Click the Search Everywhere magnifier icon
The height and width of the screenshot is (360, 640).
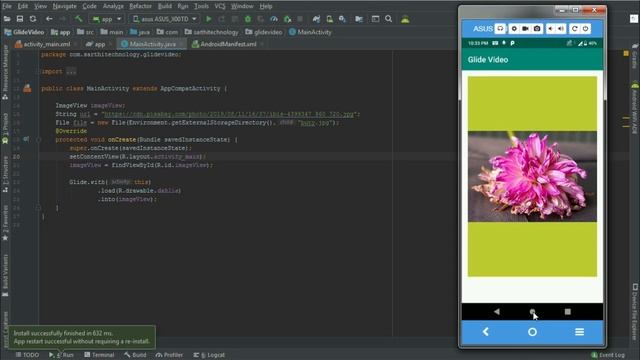coord(389,19)
